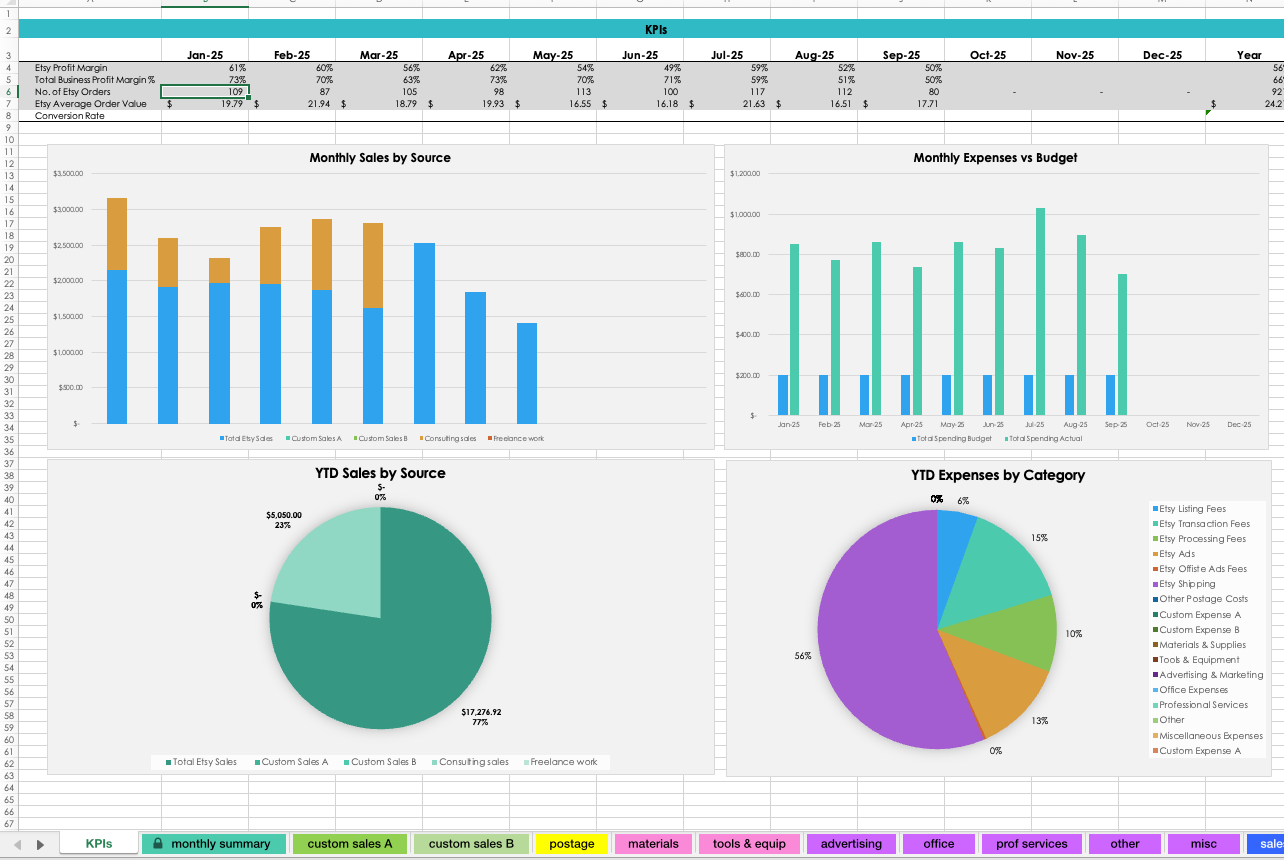Select the advertising sheet tab
The height and width of the screenshot is (860, 1284).
point(851,843)
